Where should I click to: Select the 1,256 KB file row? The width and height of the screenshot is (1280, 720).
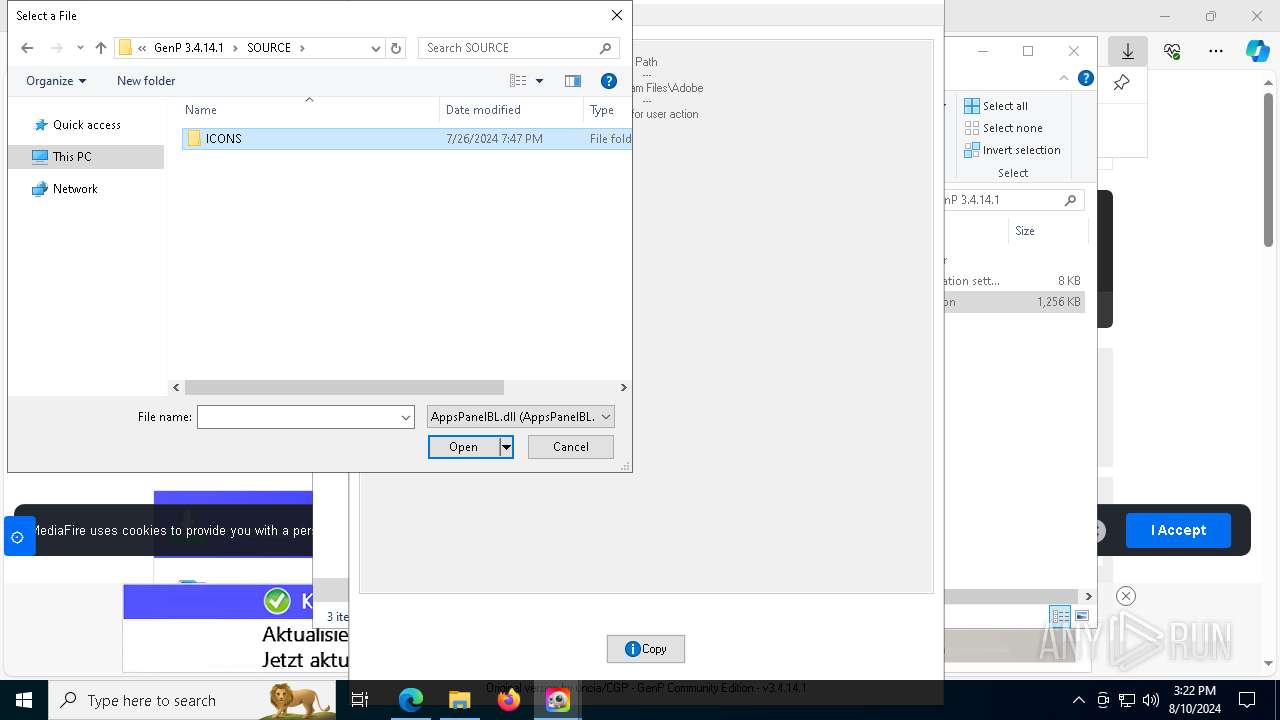(x=1014, y=302)
